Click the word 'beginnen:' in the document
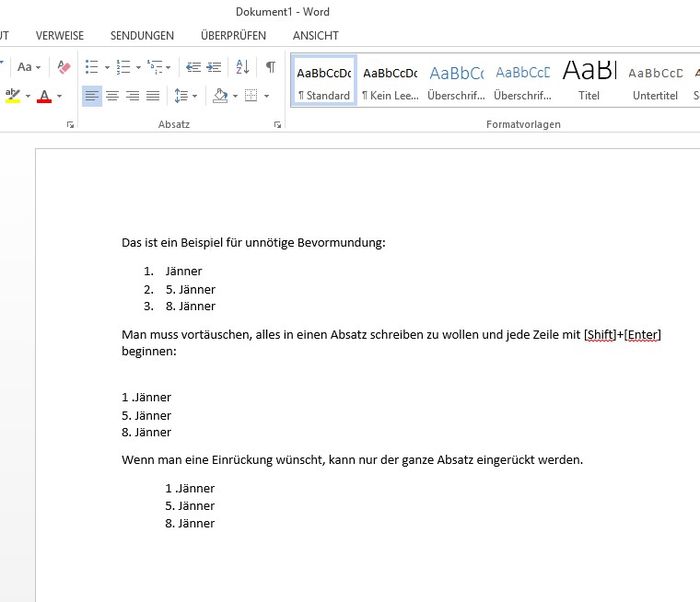This screenshot has height=602, width=700. pos(149,351)
